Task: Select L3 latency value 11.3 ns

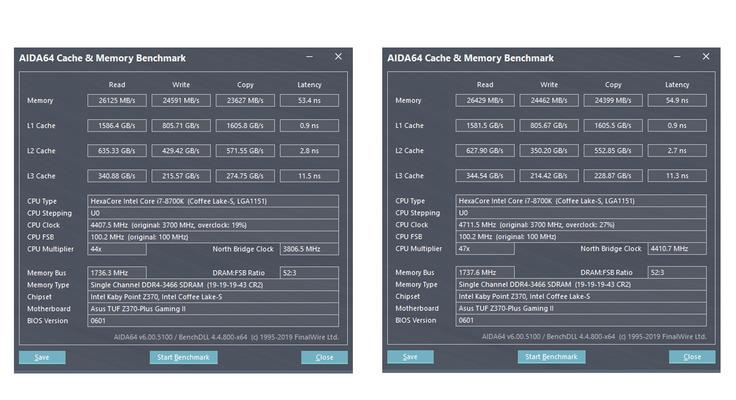Action: tap(677, 176)
